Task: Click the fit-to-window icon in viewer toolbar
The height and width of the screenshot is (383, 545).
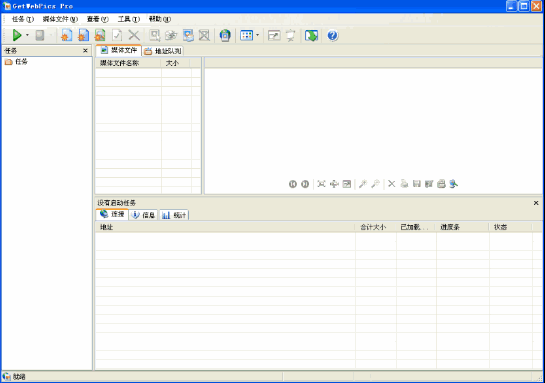Action: tap(322, 184)
